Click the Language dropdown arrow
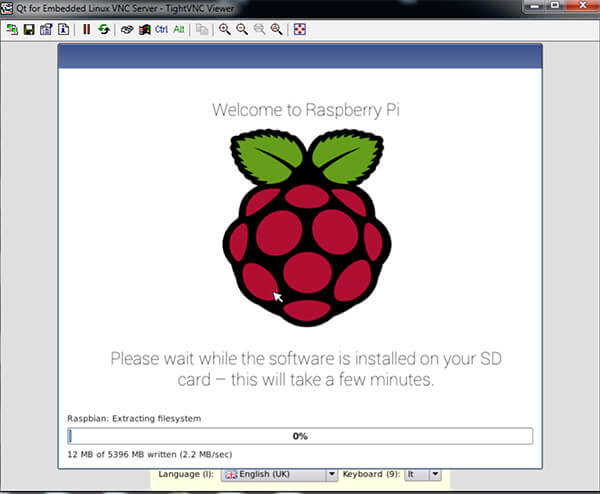The height and width of the screenshot is (494, 600). pos(332,474)
